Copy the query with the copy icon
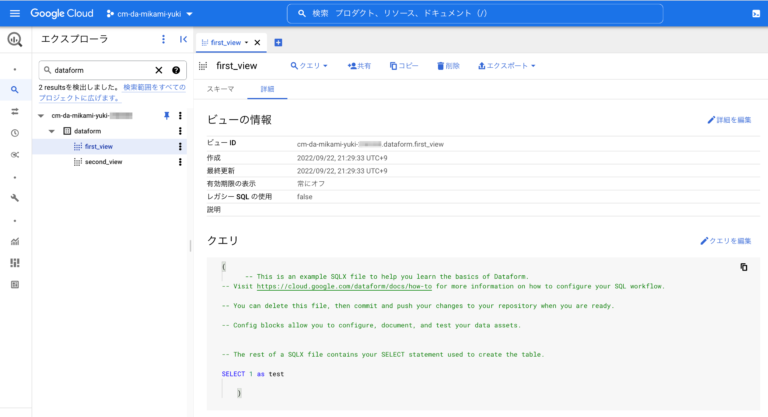Image resolution: width=768 pixels, height=417 pixels. coord(744,267)
